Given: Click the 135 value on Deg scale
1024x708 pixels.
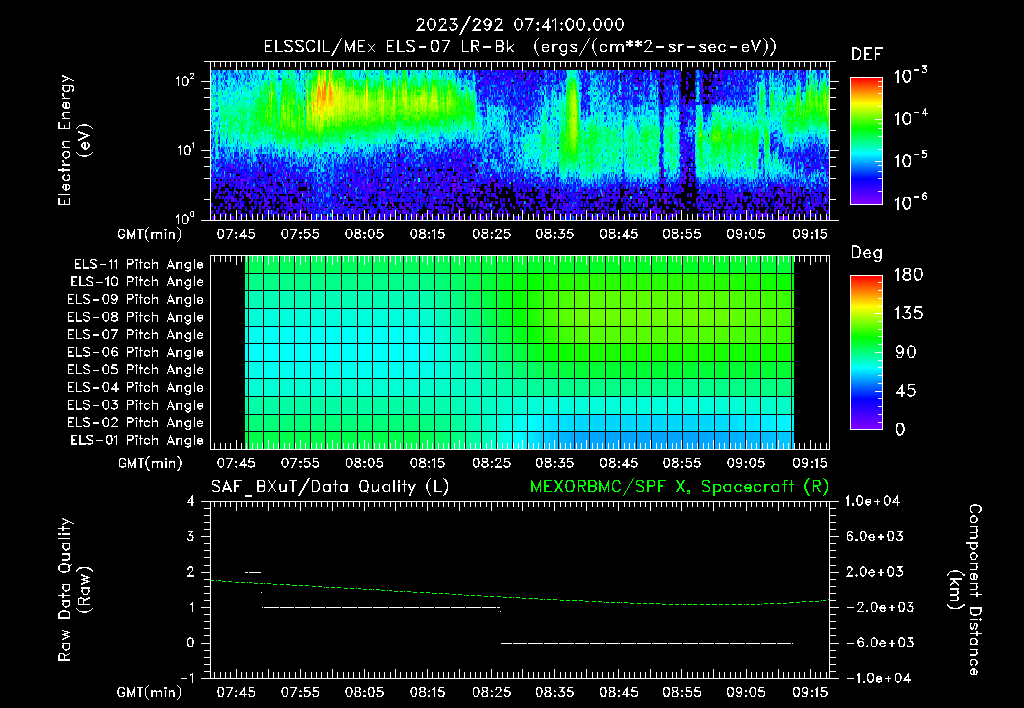Looking at the screenshot, I should [x=909, y=314].
